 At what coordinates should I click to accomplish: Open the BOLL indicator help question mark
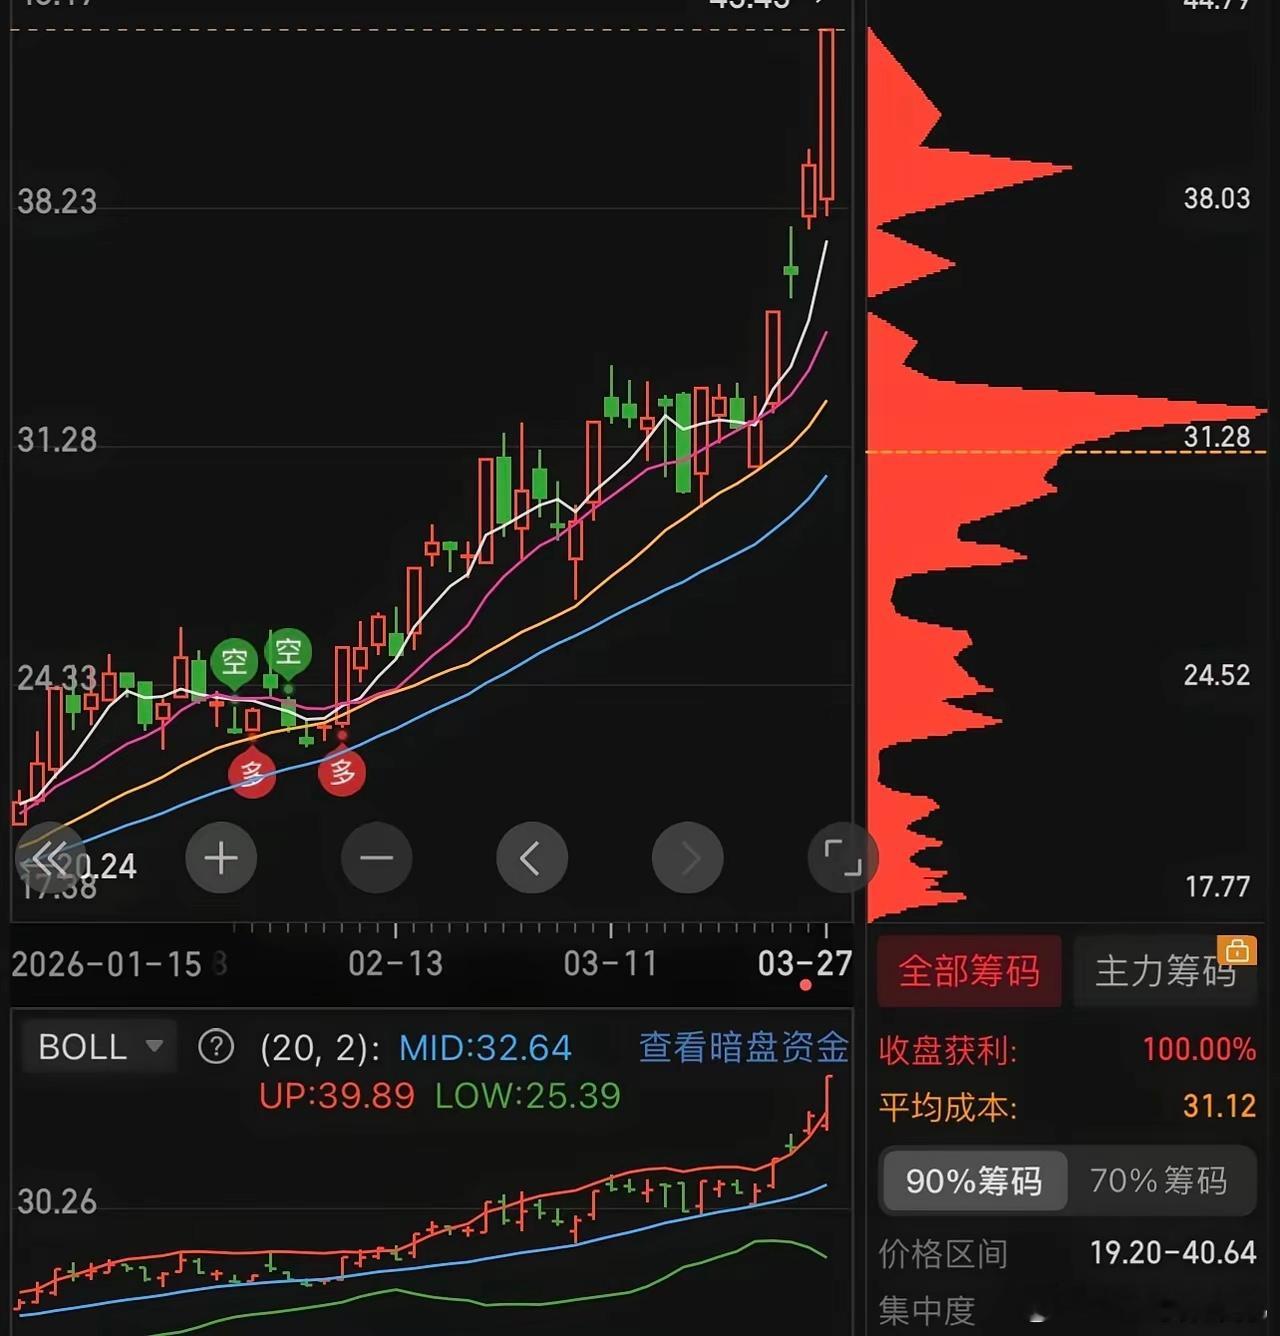[216, 1047]
